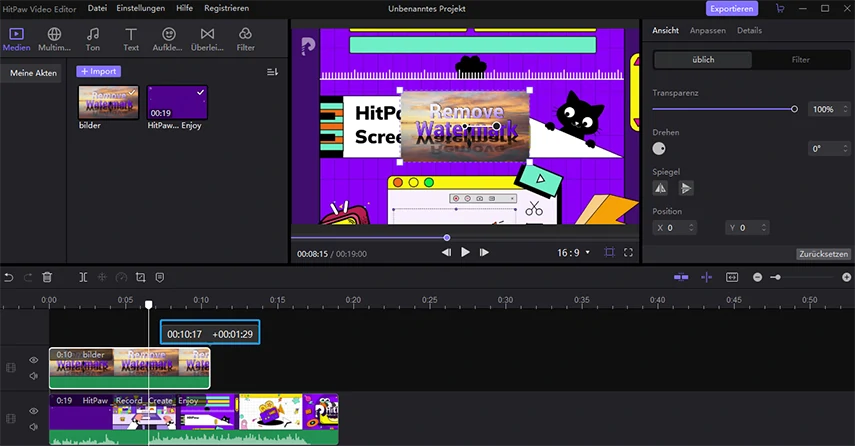Click the Drehen 0° stepper arrows
The image size is (855, 446).
pyautogui.click(x=845, y=148)
